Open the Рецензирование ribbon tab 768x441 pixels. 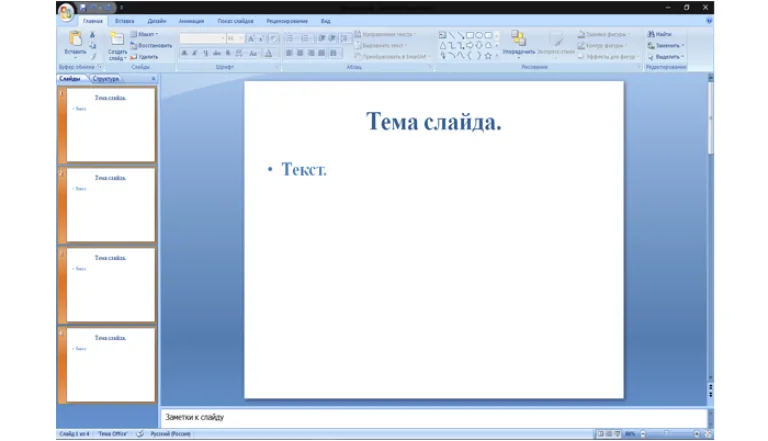coord(287,21)
